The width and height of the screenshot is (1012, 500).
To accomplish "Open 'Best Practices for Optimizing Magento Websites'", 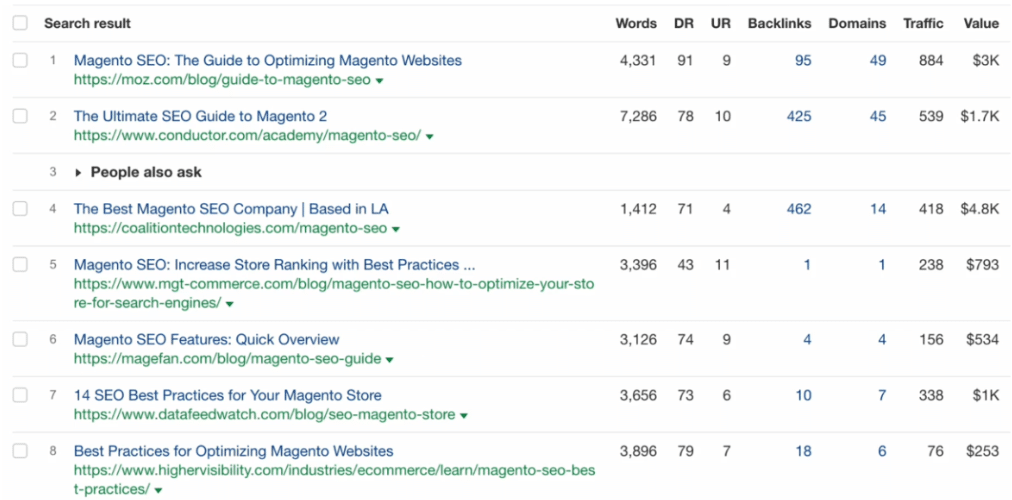I will [234, 451].
